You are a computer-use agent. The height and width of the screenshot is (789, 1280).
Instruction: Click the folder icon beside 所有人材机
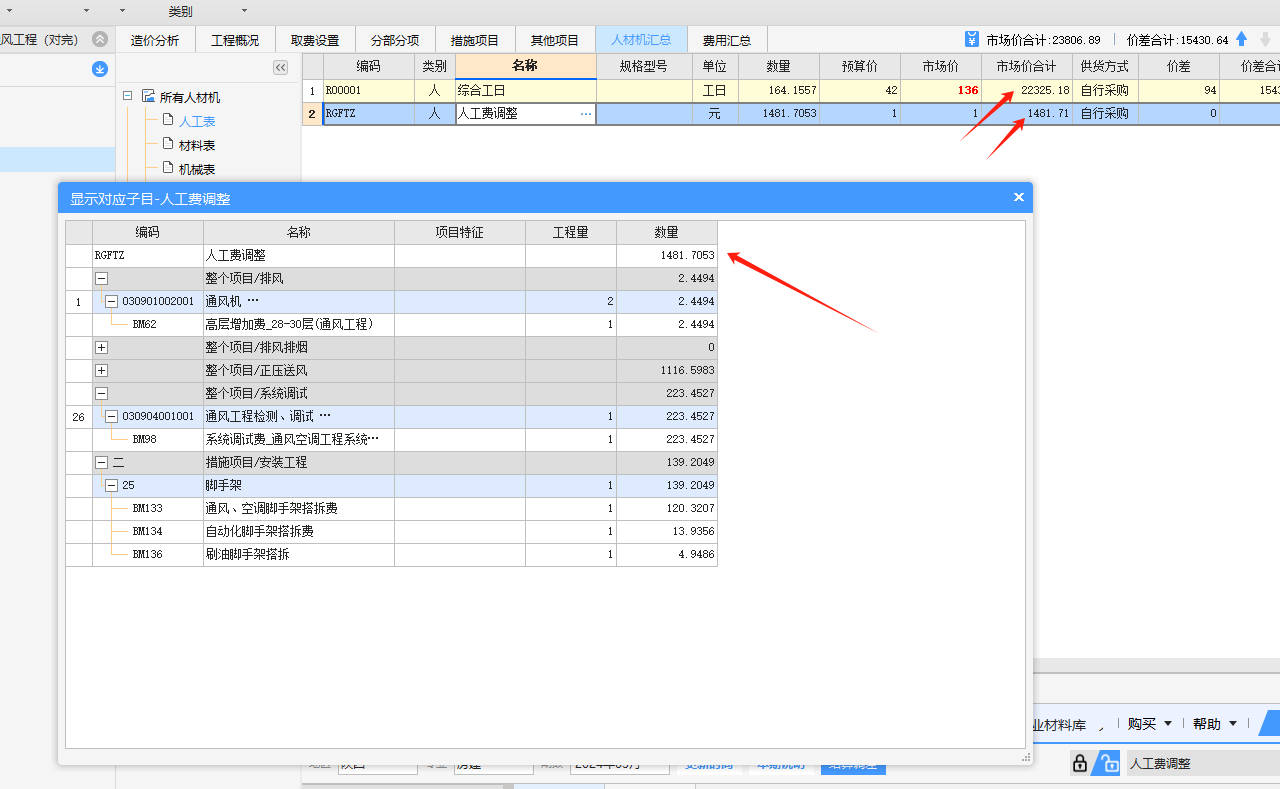pos(148,96)
